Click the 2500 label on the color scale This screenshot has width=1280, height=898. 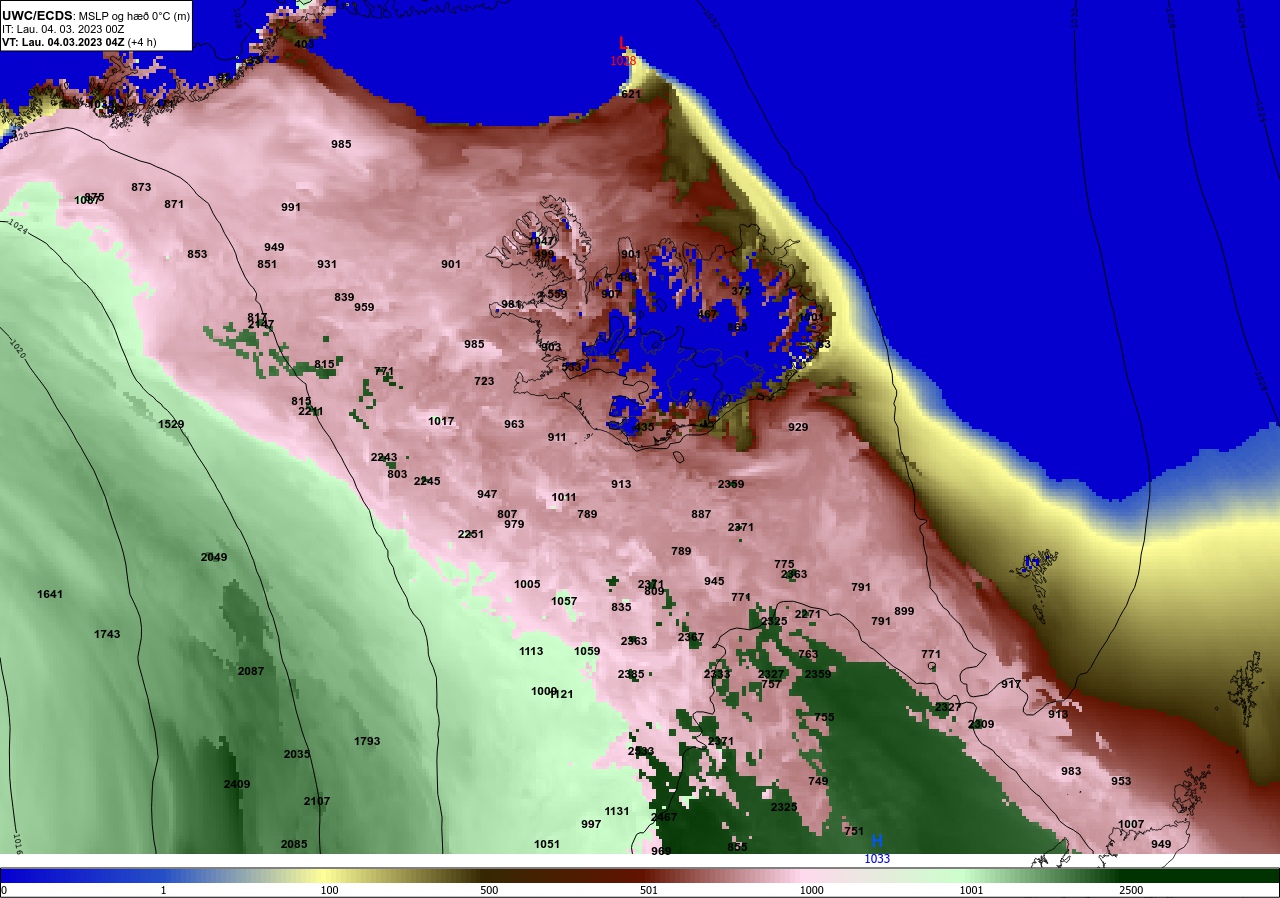[1131, 890]
